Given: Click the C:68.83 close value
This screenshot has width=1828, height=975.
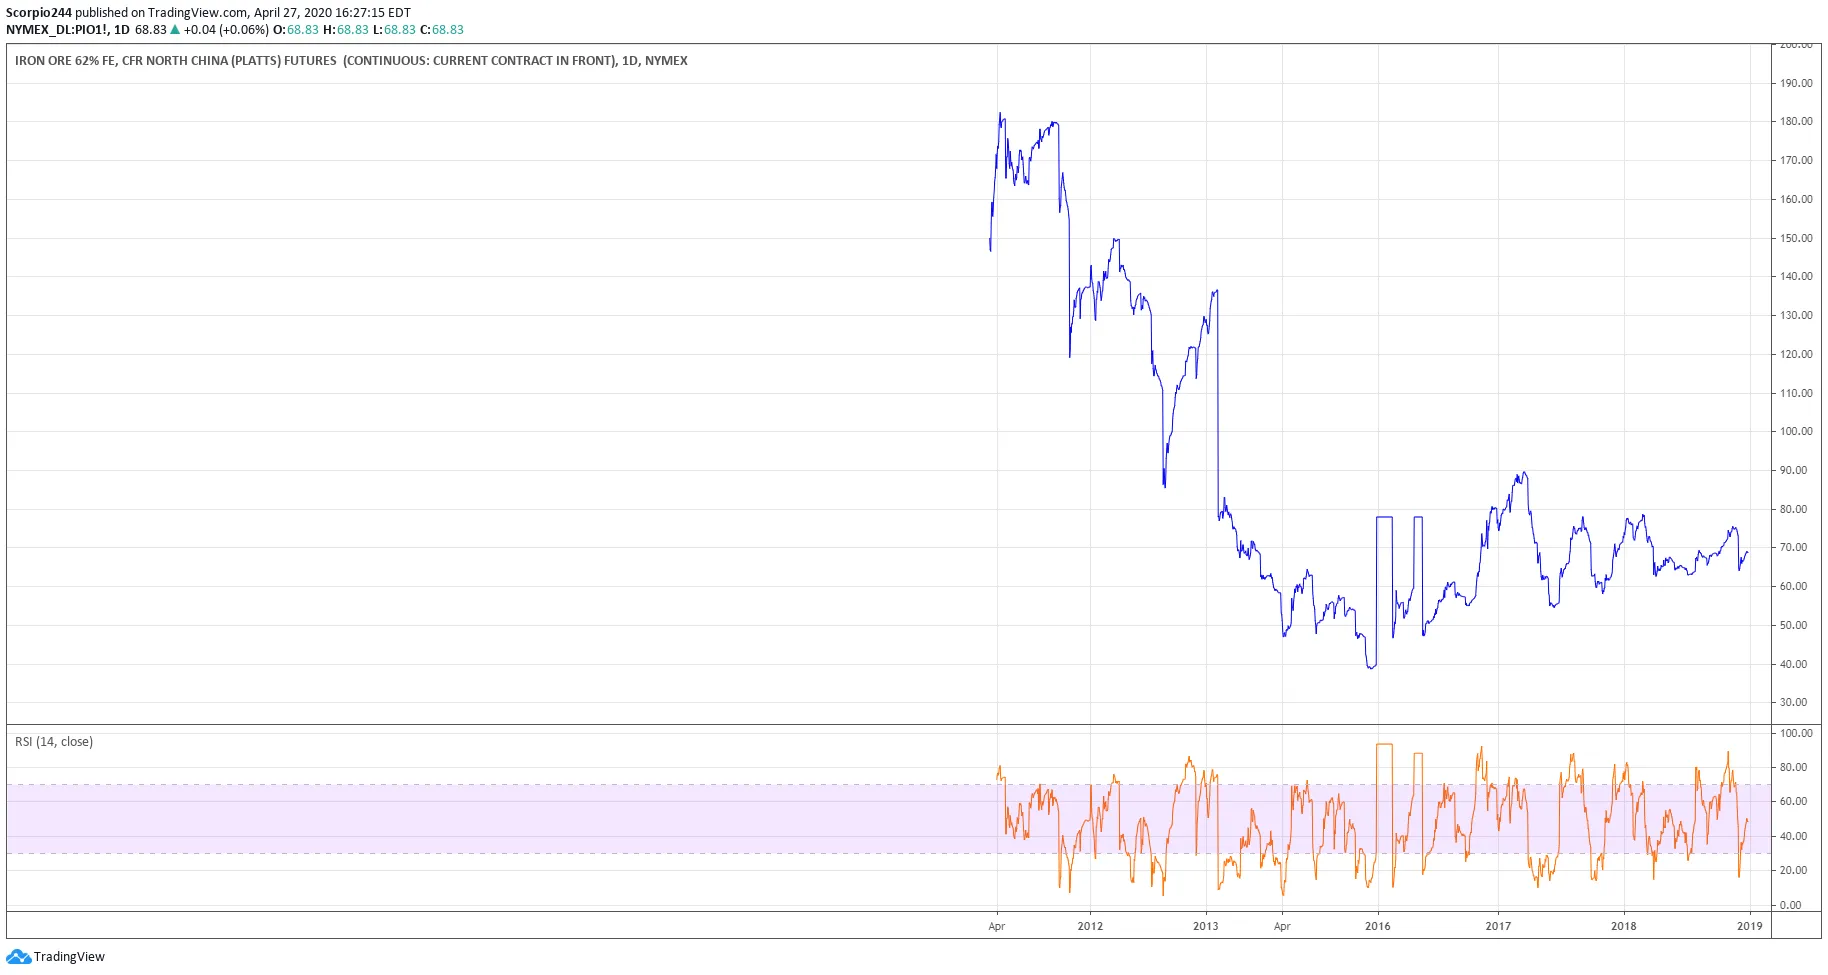Looking at the screenshot, I should tap(442, 30).
